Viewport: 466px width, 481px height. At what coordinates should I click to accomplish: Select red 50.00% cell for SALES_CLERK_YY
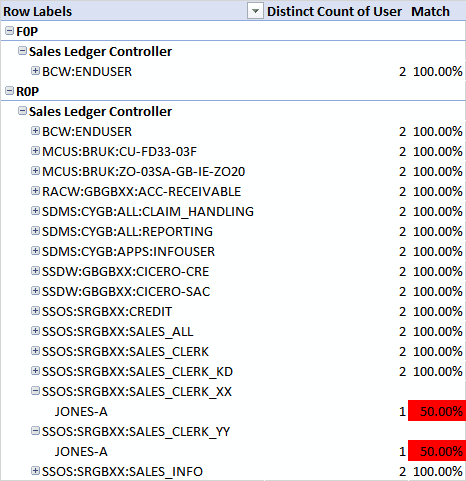pos(437,451)
